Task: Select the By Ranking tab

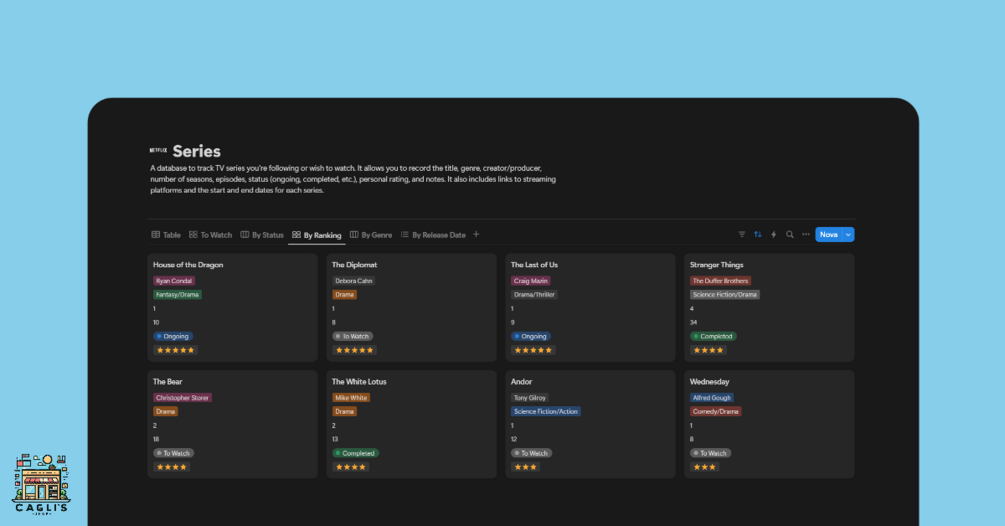Action: pos(317,235)
